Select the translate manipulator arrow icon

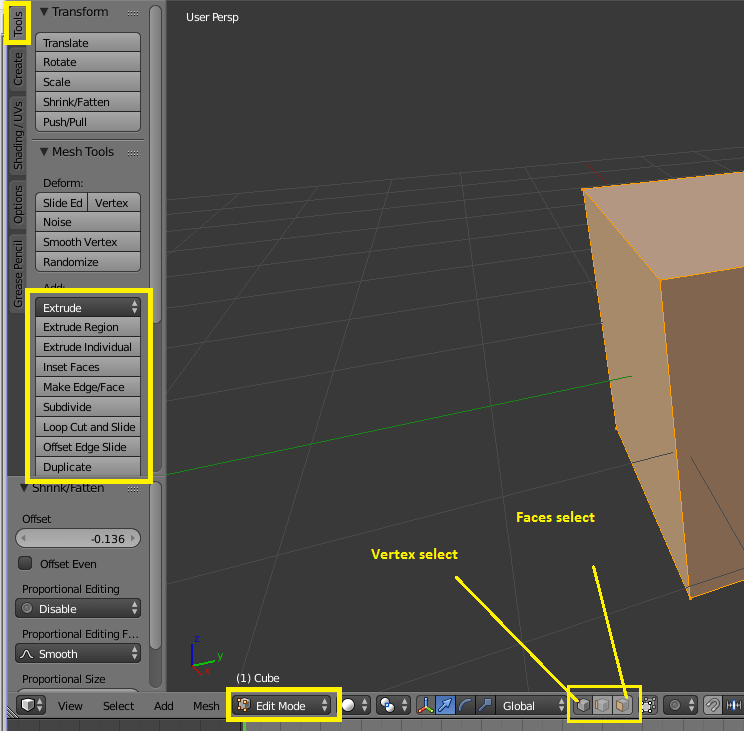point(445,705)
